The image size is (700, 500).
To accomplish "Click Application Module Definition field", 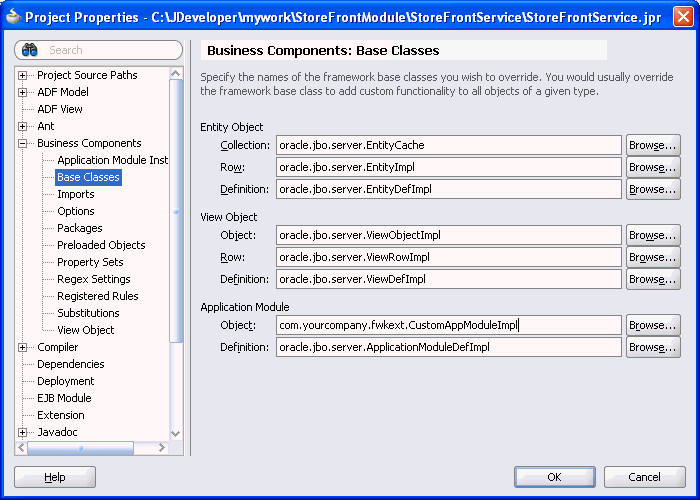I will (x=449, y=347).
